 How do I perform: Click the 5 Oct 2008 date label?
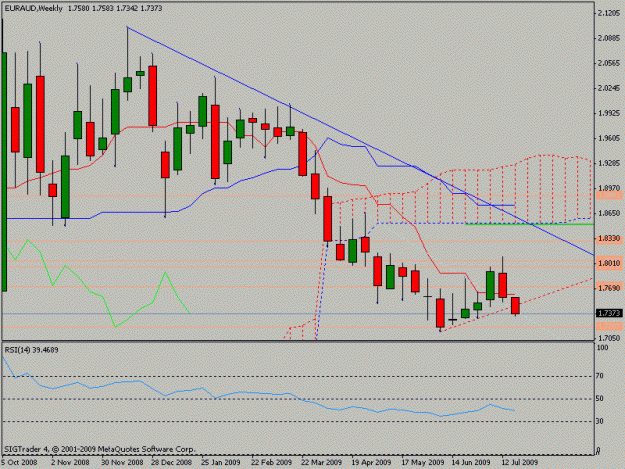pos(19,462)
